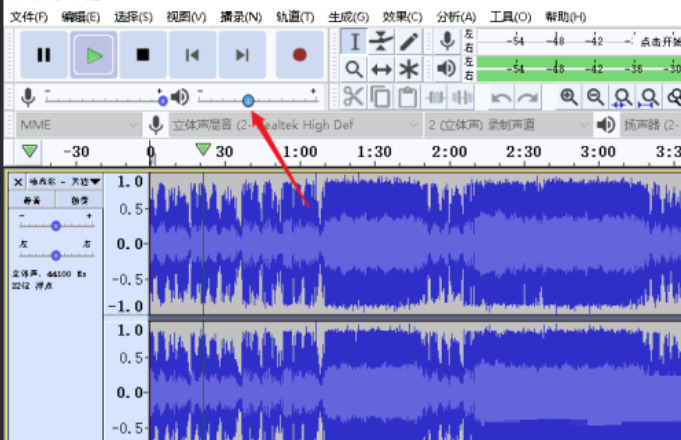Toggle the track Mute (静音) button
681x440 pixels.
tap(32, 200)
